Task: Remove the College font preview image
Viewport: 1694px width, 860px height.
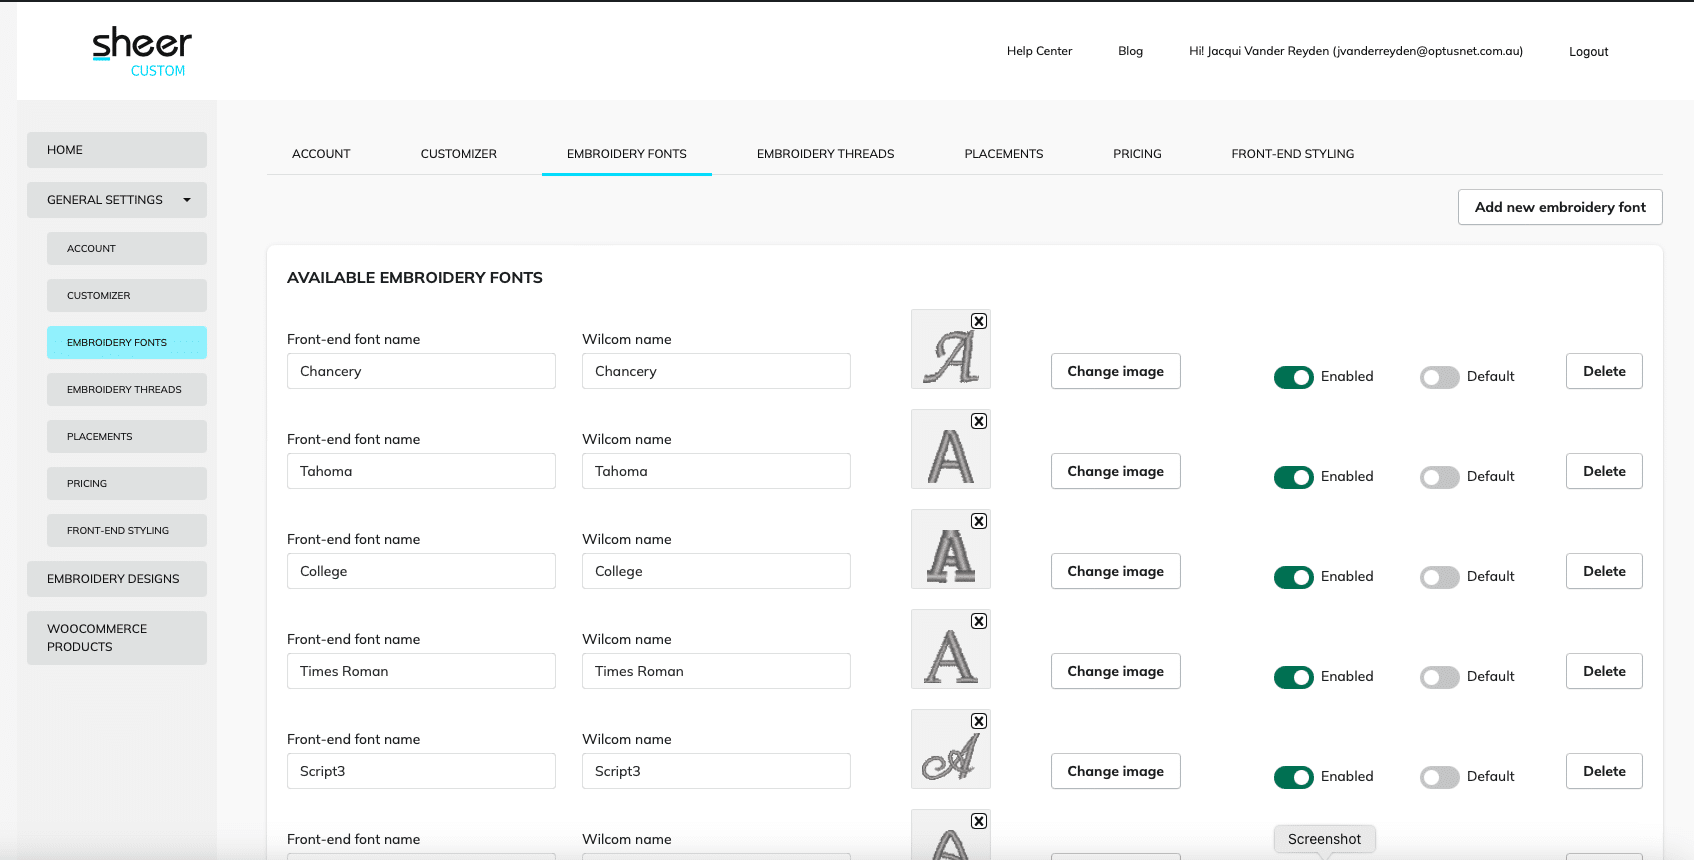Action: 979,521
